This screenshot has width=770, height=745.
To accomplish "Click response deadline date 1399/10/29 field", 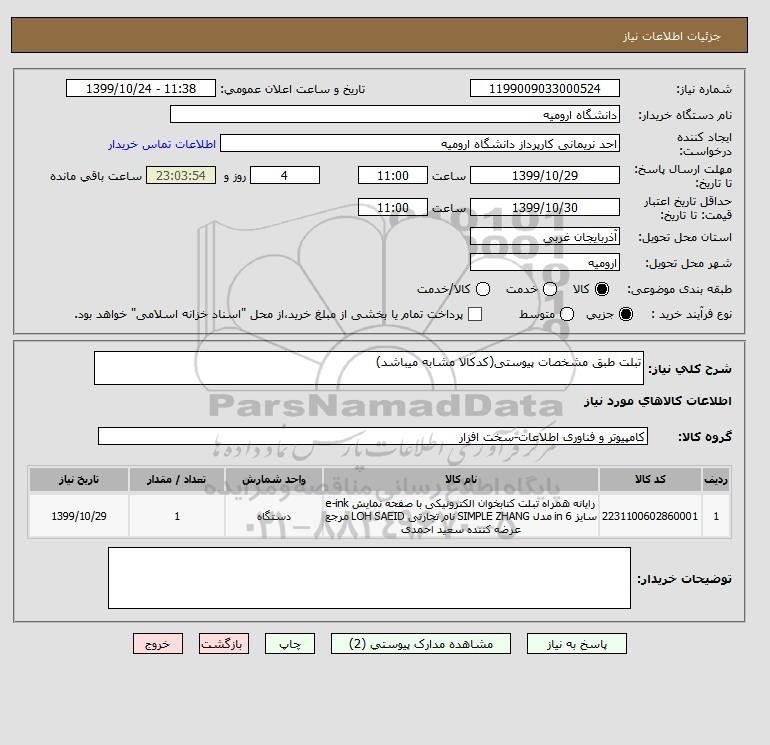I will click(x=545, y=175).
